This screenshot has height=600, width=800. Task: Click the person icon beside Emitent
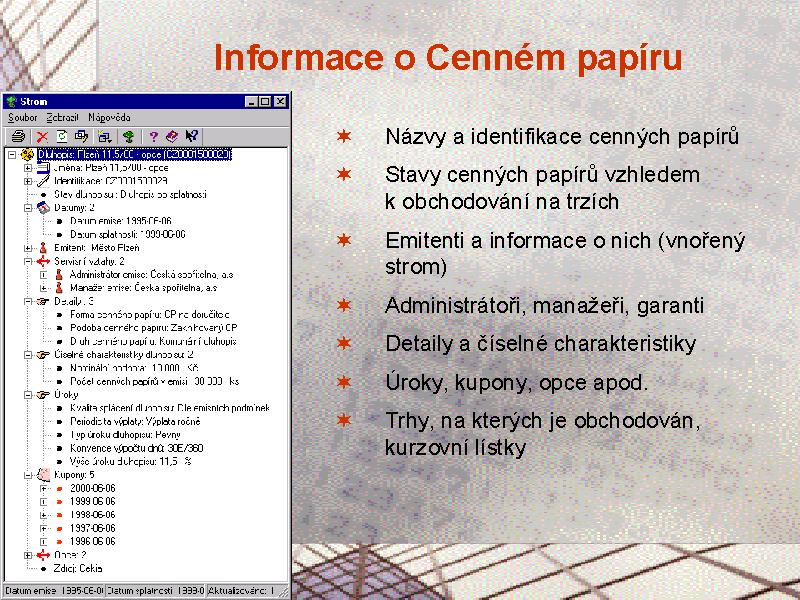pyautogui.click(x=43, y=248)
